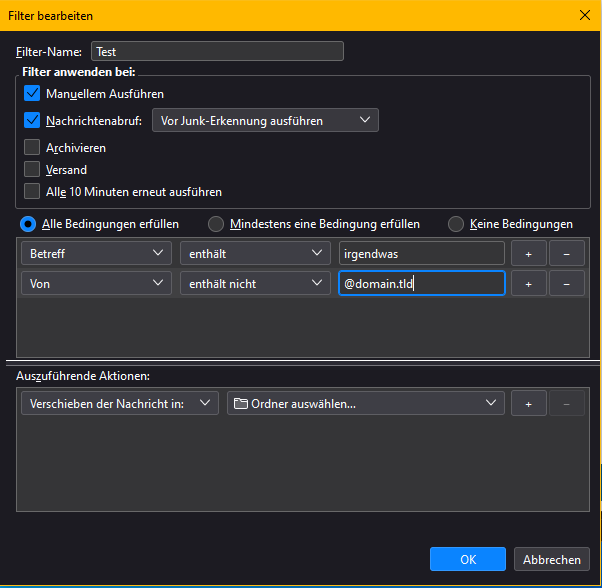Viewport: 602px width, 588px height.
Task: Uncheck Manuellem Ausführen checkbox
Action: tap(32, 94)
